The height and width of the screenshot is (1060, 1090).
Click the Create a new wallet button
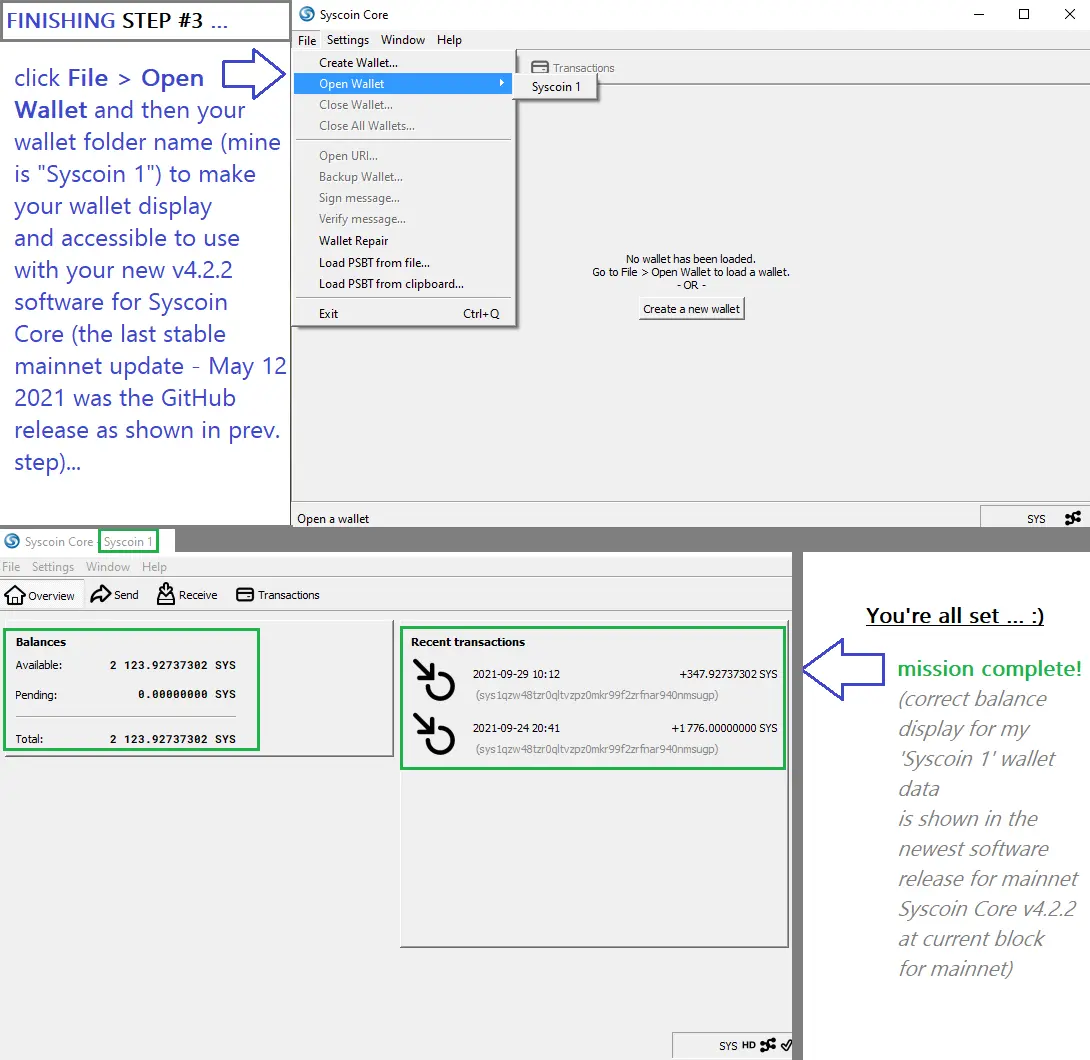pyautogui.click(x=691, y=309)
